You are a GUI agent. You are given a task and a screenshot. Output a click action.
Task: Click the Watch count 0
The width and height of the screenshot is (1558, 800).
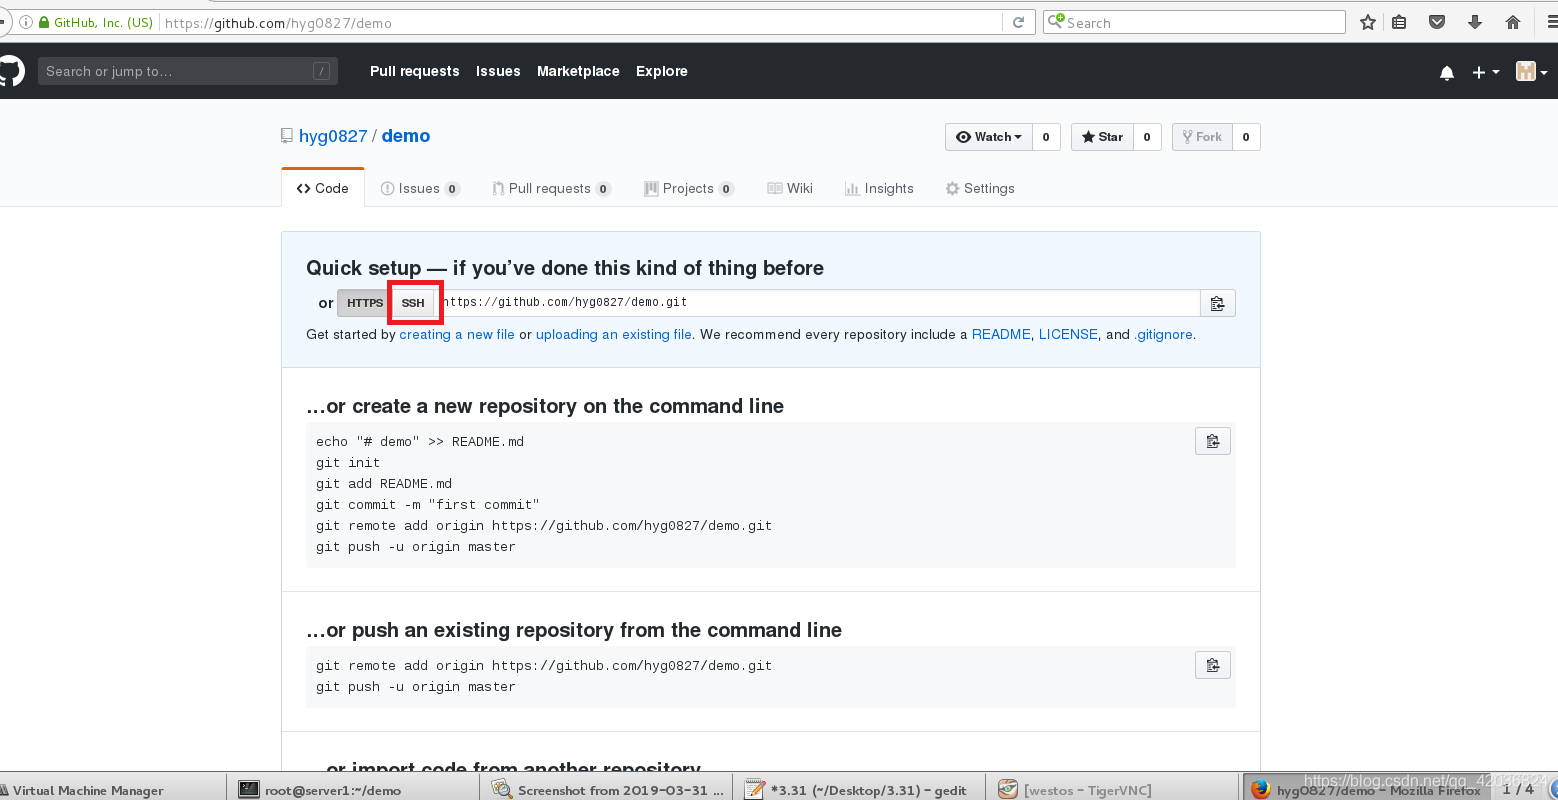coord(1046,137)
